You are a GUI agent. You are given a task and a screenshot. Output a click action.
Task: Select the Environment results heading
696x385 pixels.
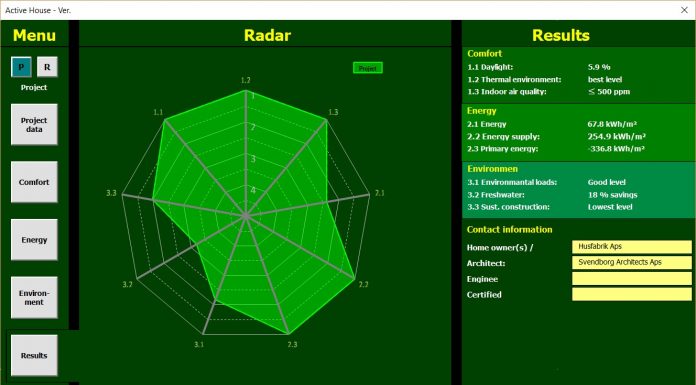pos(492,169)
